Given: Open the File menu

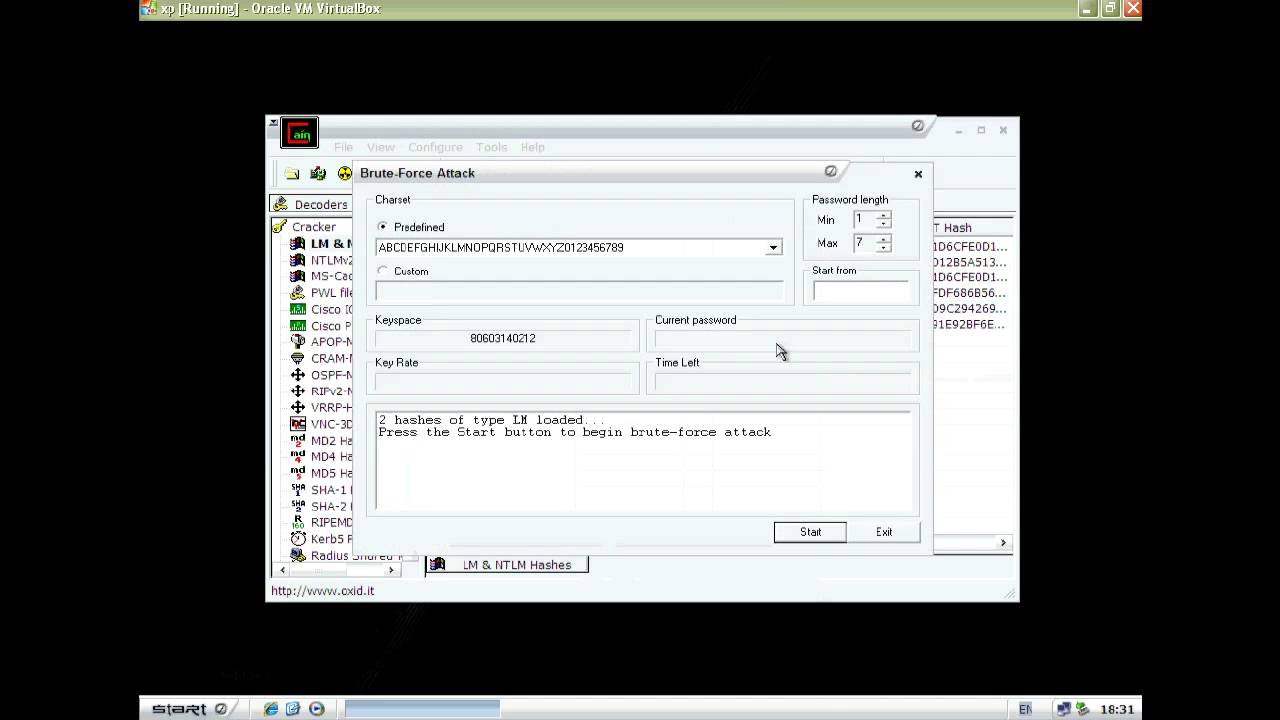Looking at the screenshot, I should pos(343,147).
